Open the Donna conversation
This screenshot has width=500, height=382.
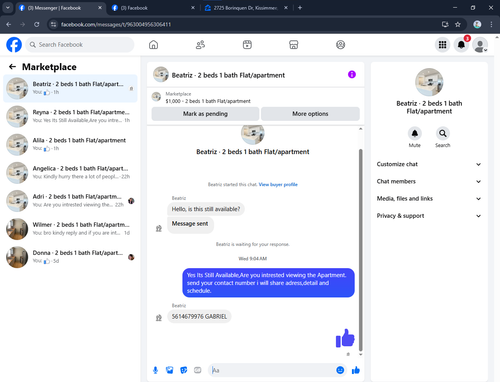[70, 257]
